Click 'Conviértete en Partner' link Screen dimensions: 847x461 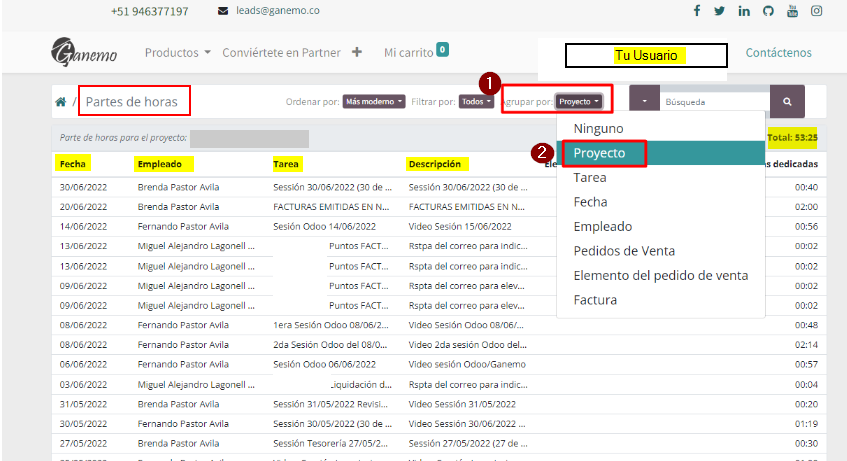(281, 52)
